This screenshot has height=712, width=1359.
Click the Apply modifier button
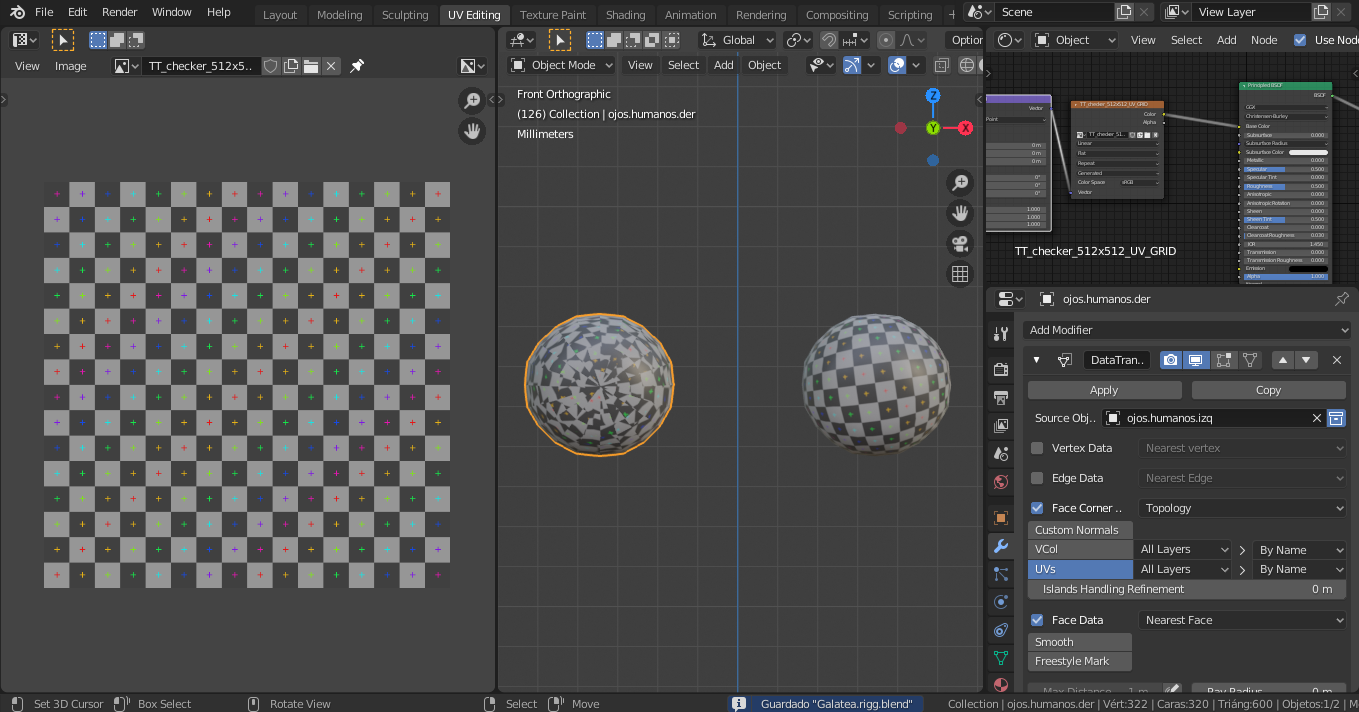tap(1104, 390)
